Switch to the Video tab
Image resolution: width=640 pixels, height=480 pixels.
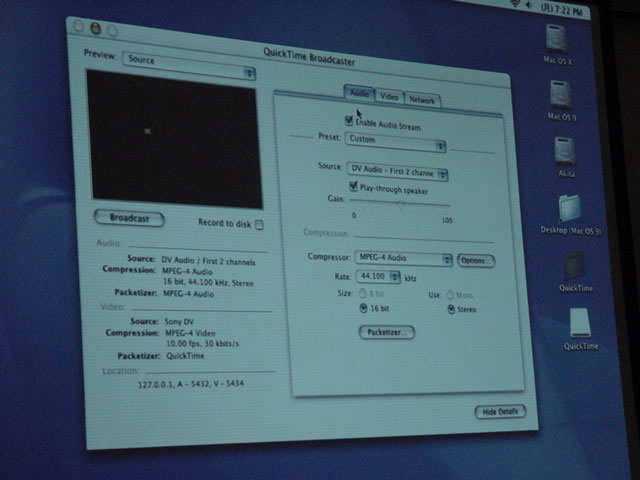390,96
